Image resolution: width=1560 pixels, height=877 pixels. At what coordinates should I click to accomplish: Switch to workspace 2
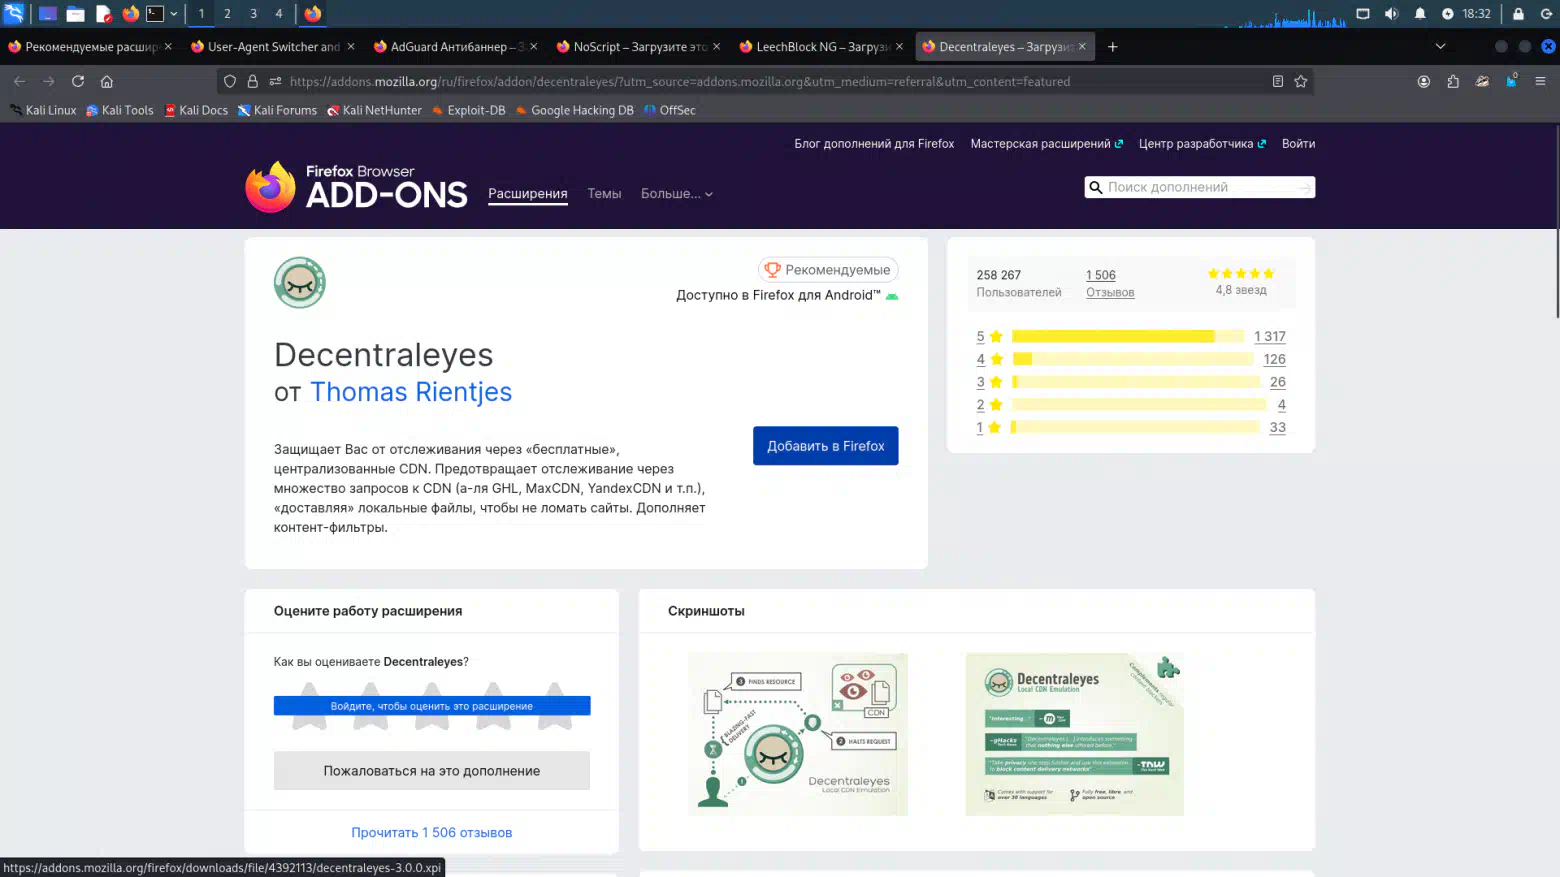pyautogui.click(x=227, y=14)
